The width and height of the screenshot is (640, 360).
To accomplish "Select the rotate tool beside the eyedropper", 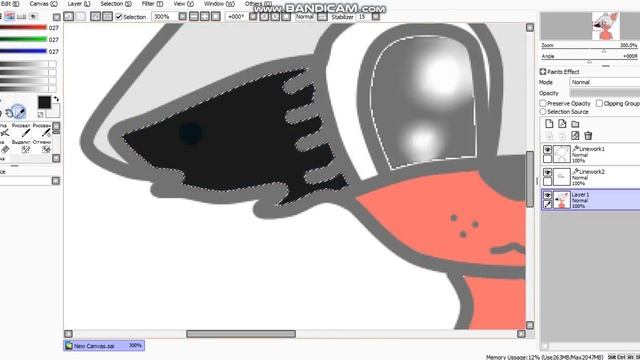I will click(8, 113).
